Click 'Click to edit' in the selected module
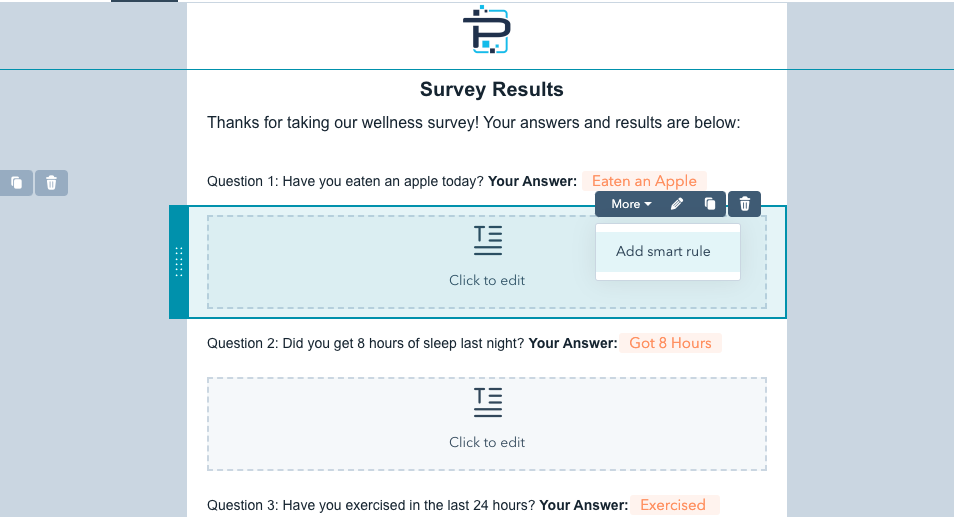 [487, 280]
